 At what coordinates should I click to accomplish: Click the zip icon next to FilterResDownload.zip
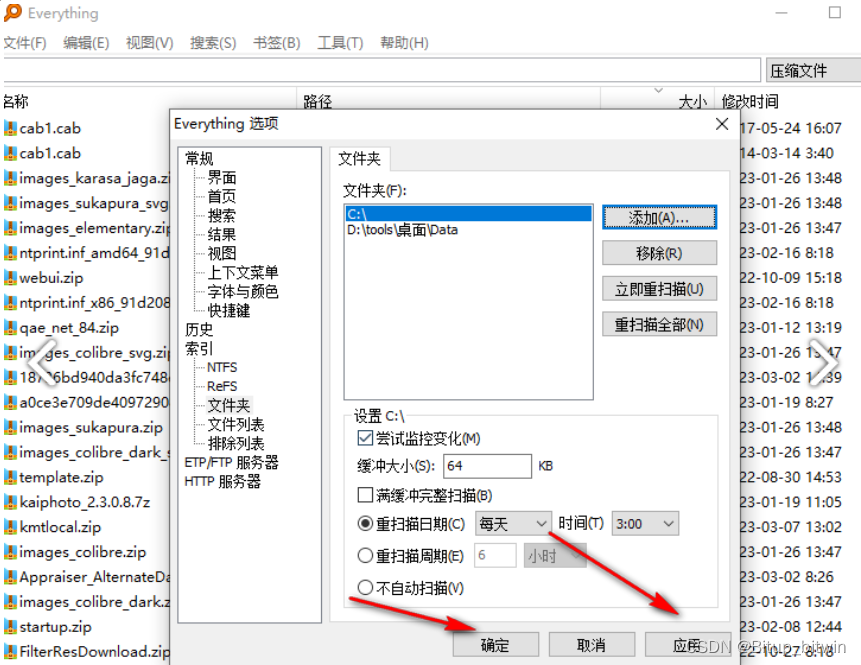coord(12,652)
